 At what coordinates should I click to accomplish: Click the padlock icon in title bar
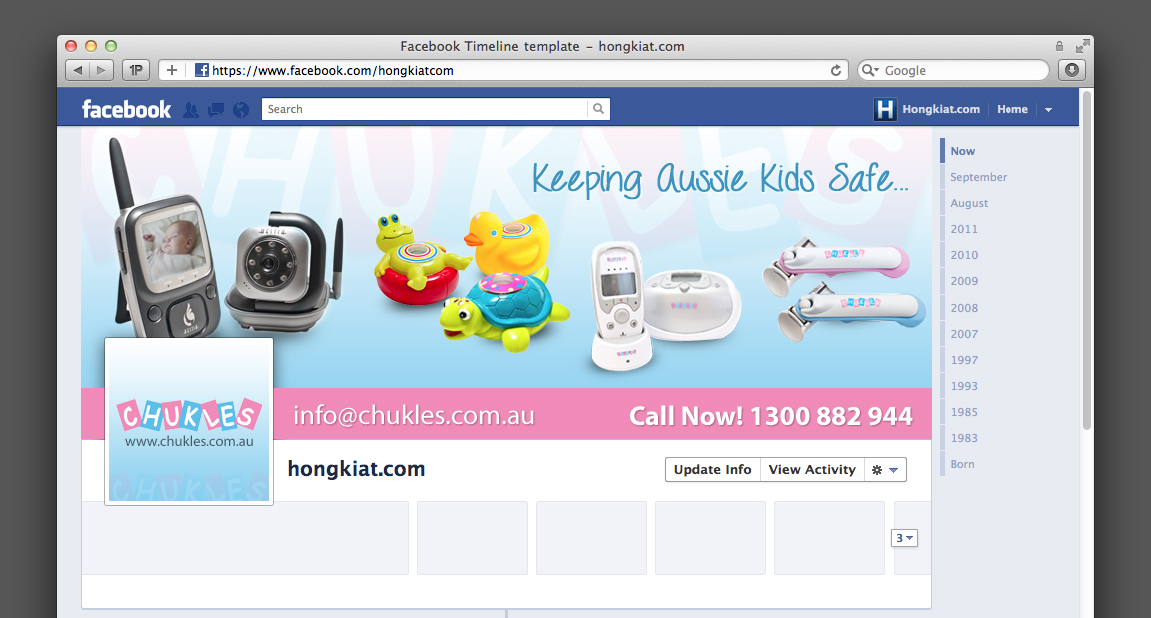[x=1059, y=46]
